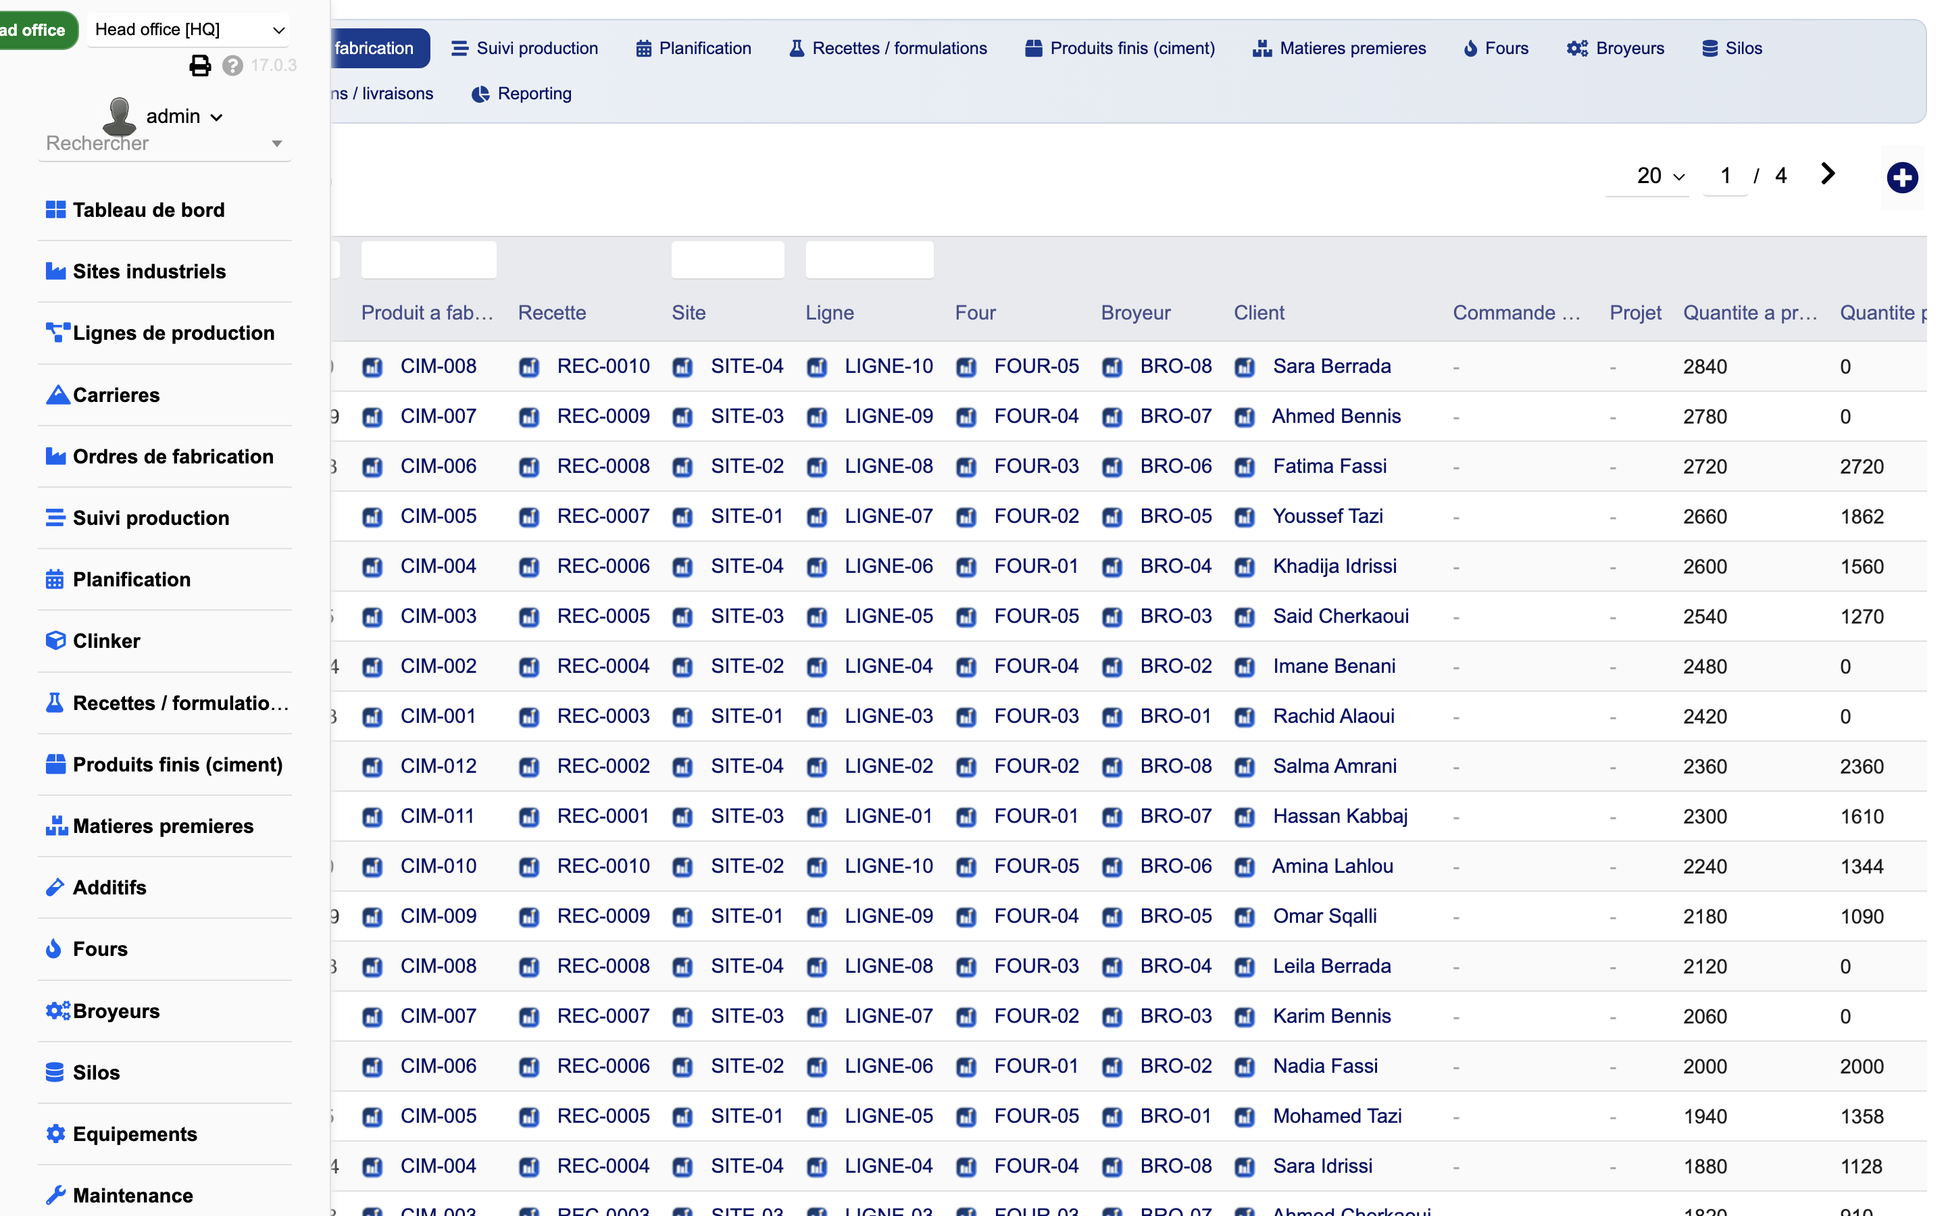The height and width of the screenshot is (1216, 1946).
Task: Open client Nadia Fassi
Action: 1325,1066
